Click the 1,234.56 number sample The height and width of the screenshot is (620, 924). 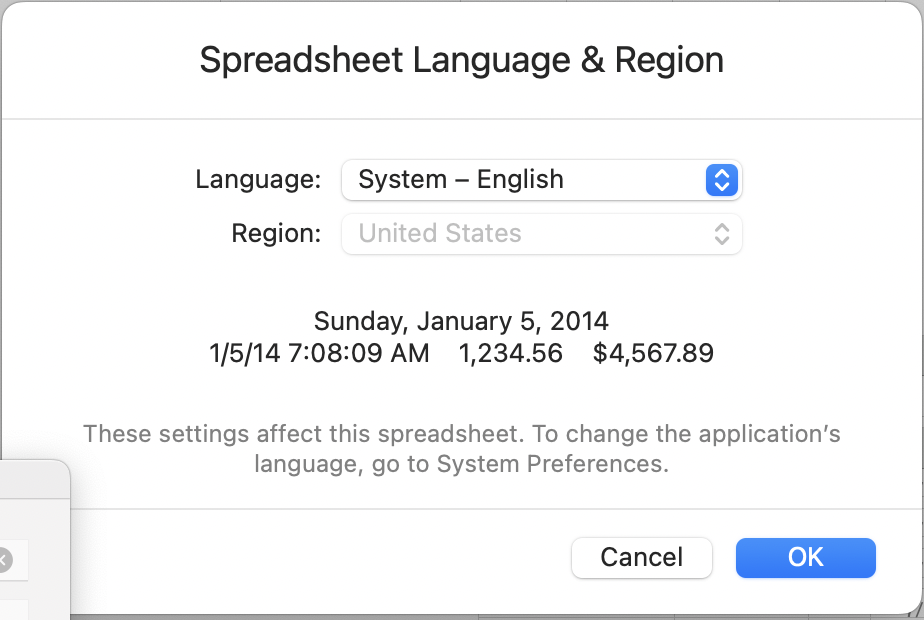510,353
